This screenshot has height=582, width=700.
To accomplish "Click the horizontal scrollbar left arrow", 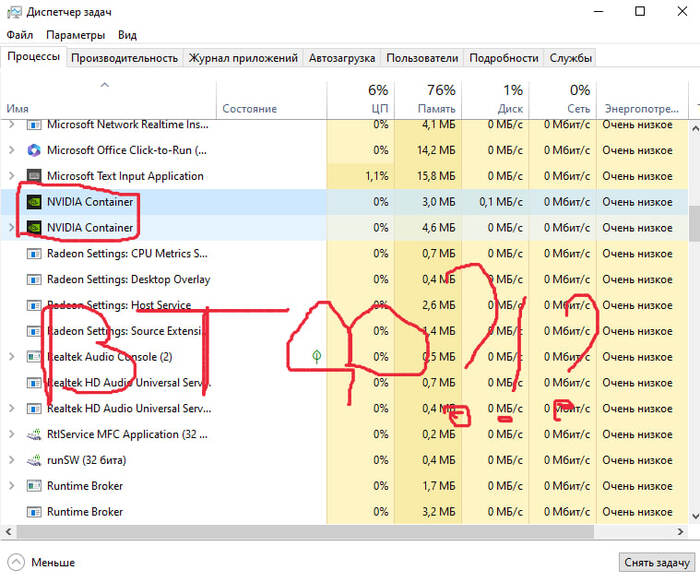I will [x=8, y=532].
